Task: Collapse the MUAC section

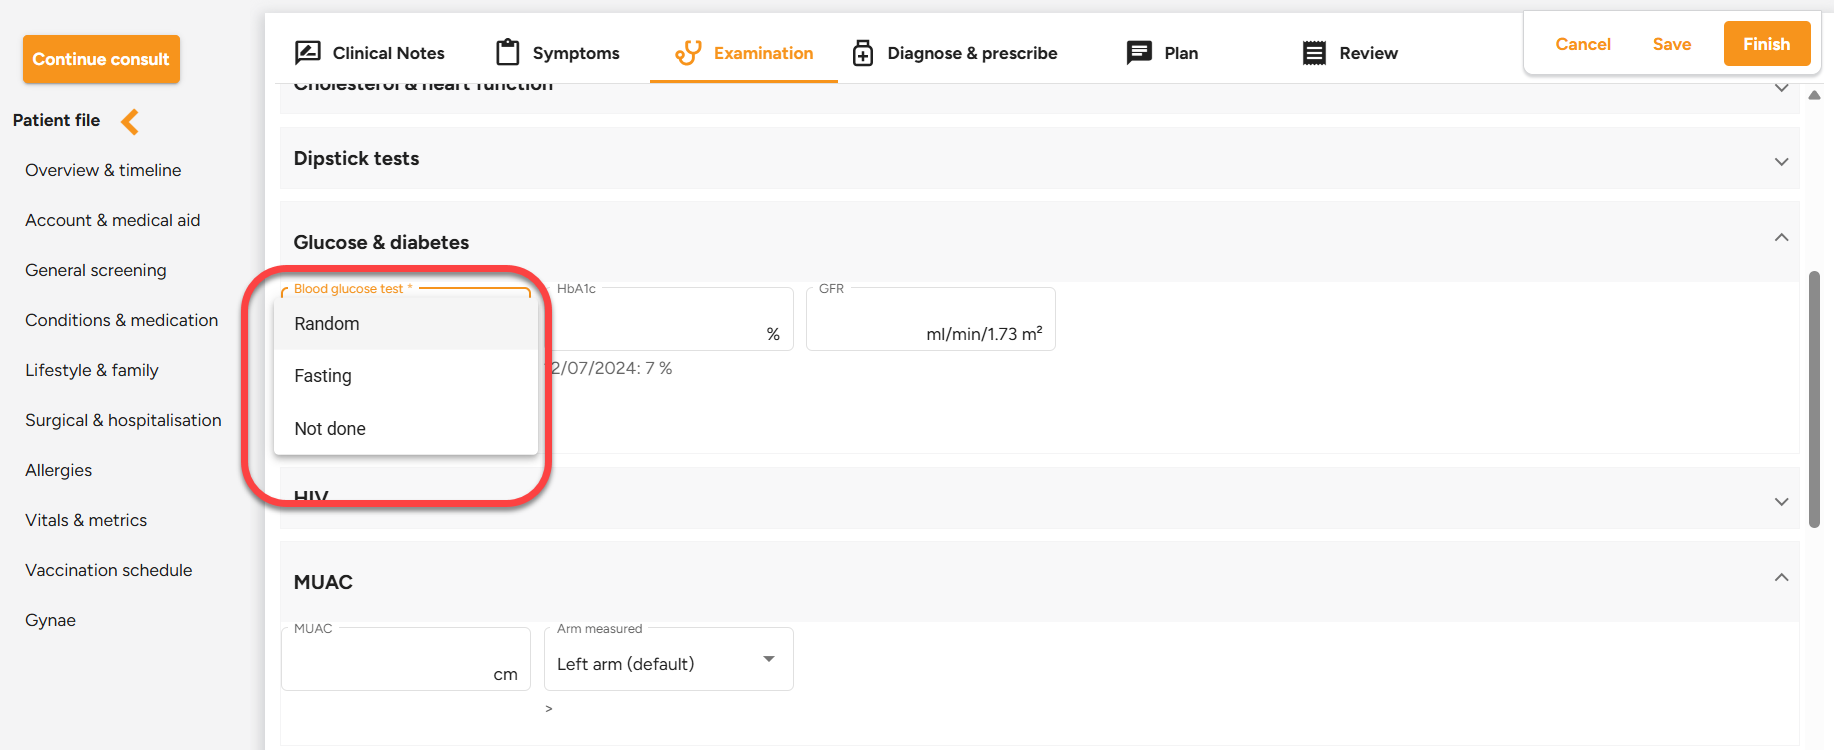Action: click(1781, 578)
